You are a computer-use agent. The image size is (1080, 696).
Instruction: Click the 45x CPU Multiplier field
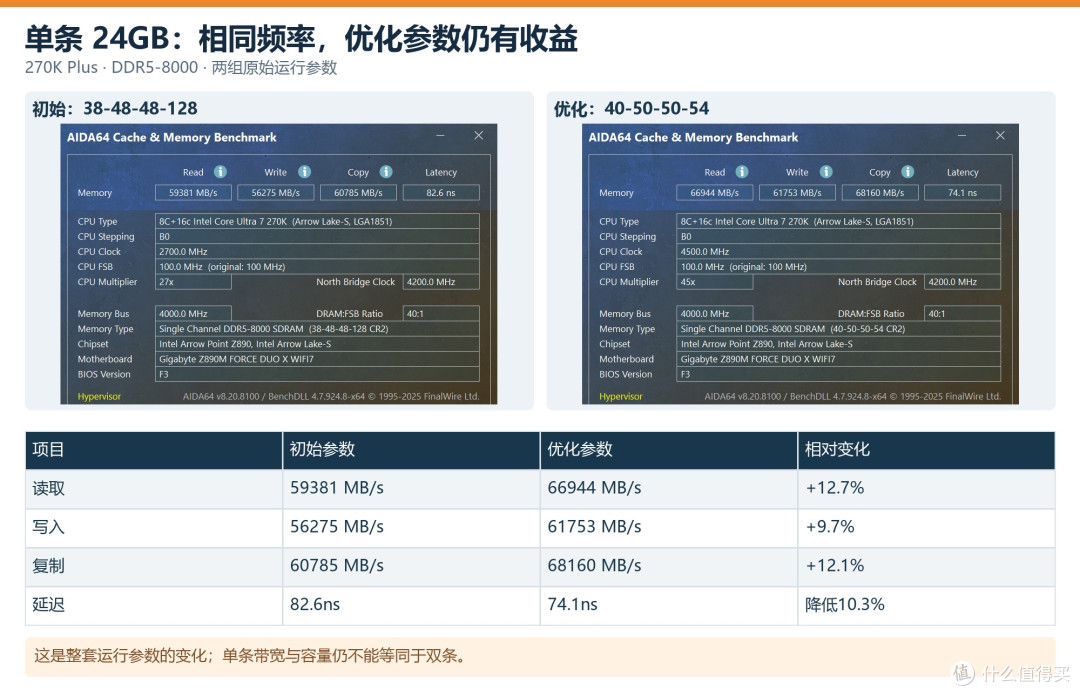pos(714,282)
